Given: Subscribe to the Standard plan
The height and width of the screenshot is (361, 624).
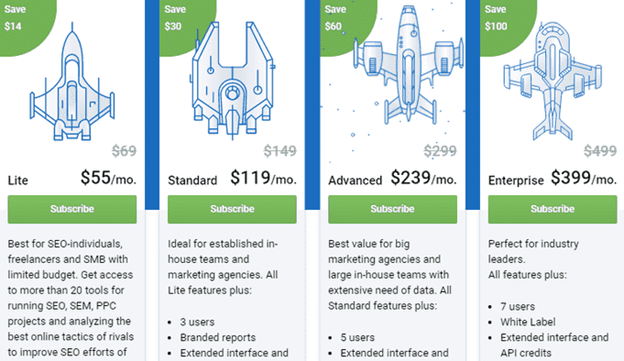Looking at the screenshot, I should point(232,209).
